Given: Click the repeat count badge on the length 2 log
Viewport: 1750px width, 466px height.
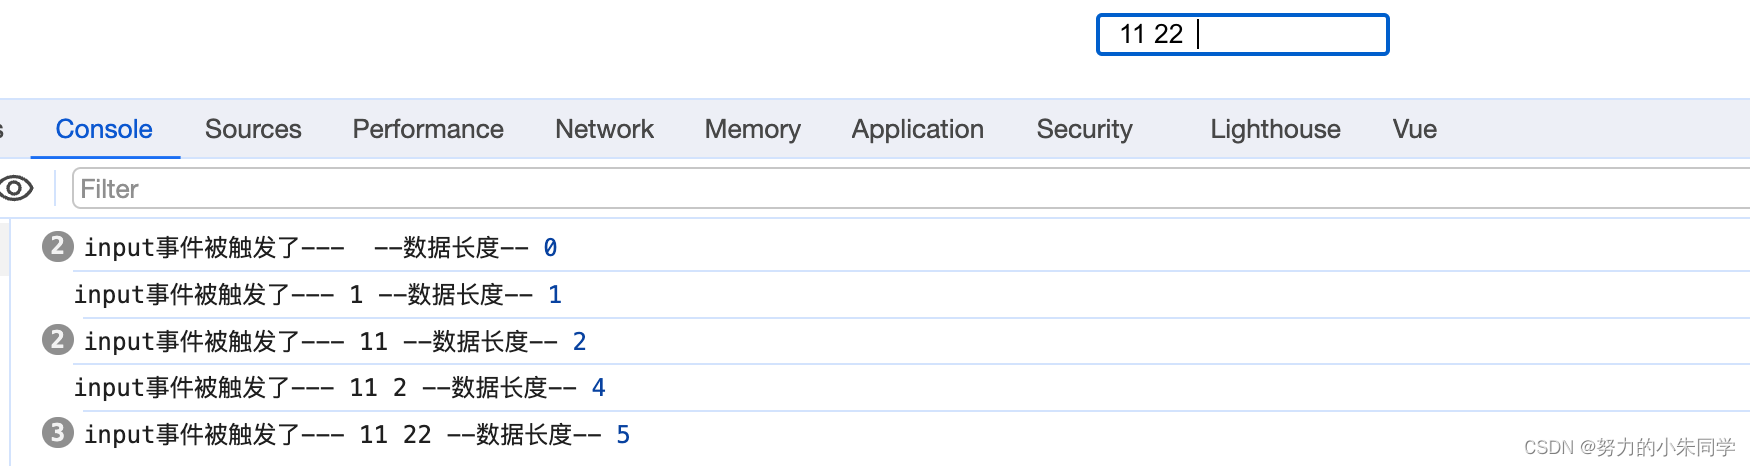Looking at the screenshot, I should [x=58, y=340].
